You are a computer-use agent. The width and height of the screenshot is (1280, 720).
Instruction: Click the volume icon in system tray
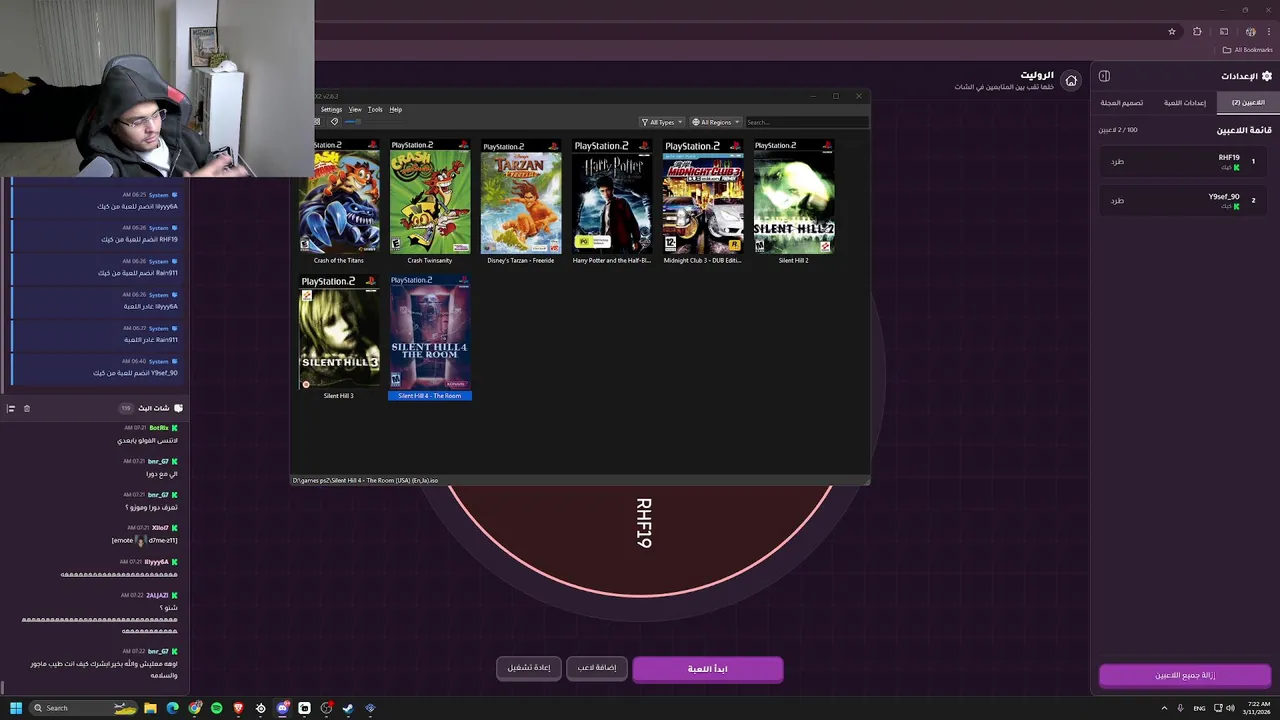pos(1230,708)
